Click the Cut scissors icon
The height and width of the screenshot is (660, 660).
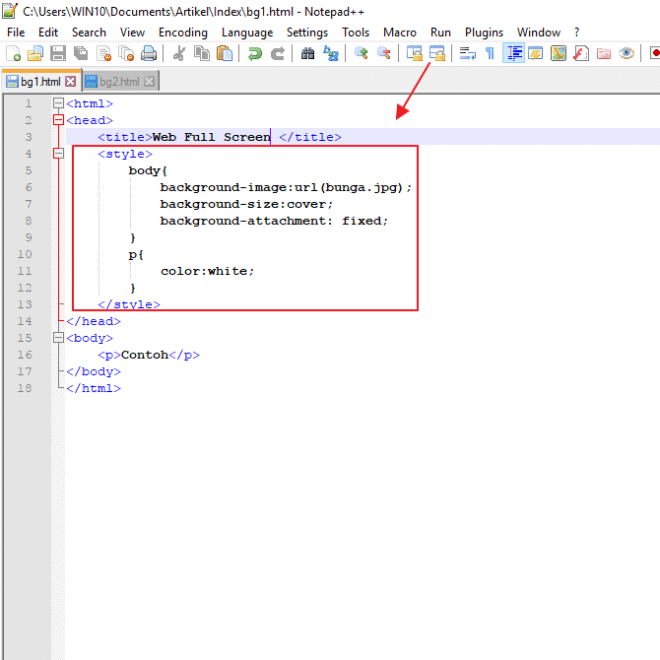click(x=179, y=54)
